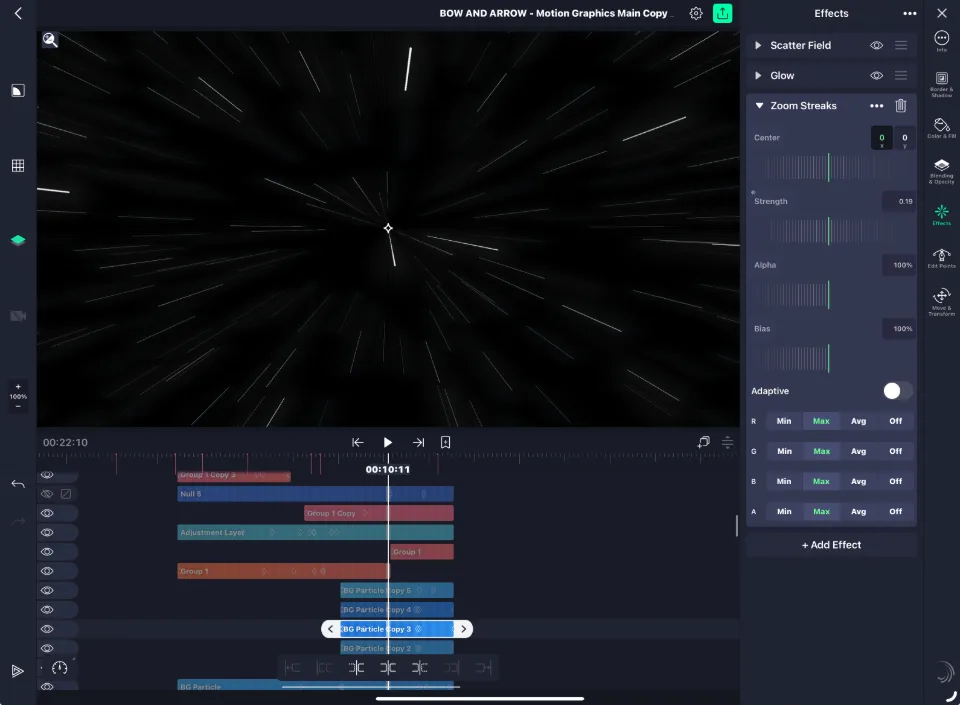Open the grid overlay icon in left sidebar
The image size is (960, 705).
pos(18,166)
